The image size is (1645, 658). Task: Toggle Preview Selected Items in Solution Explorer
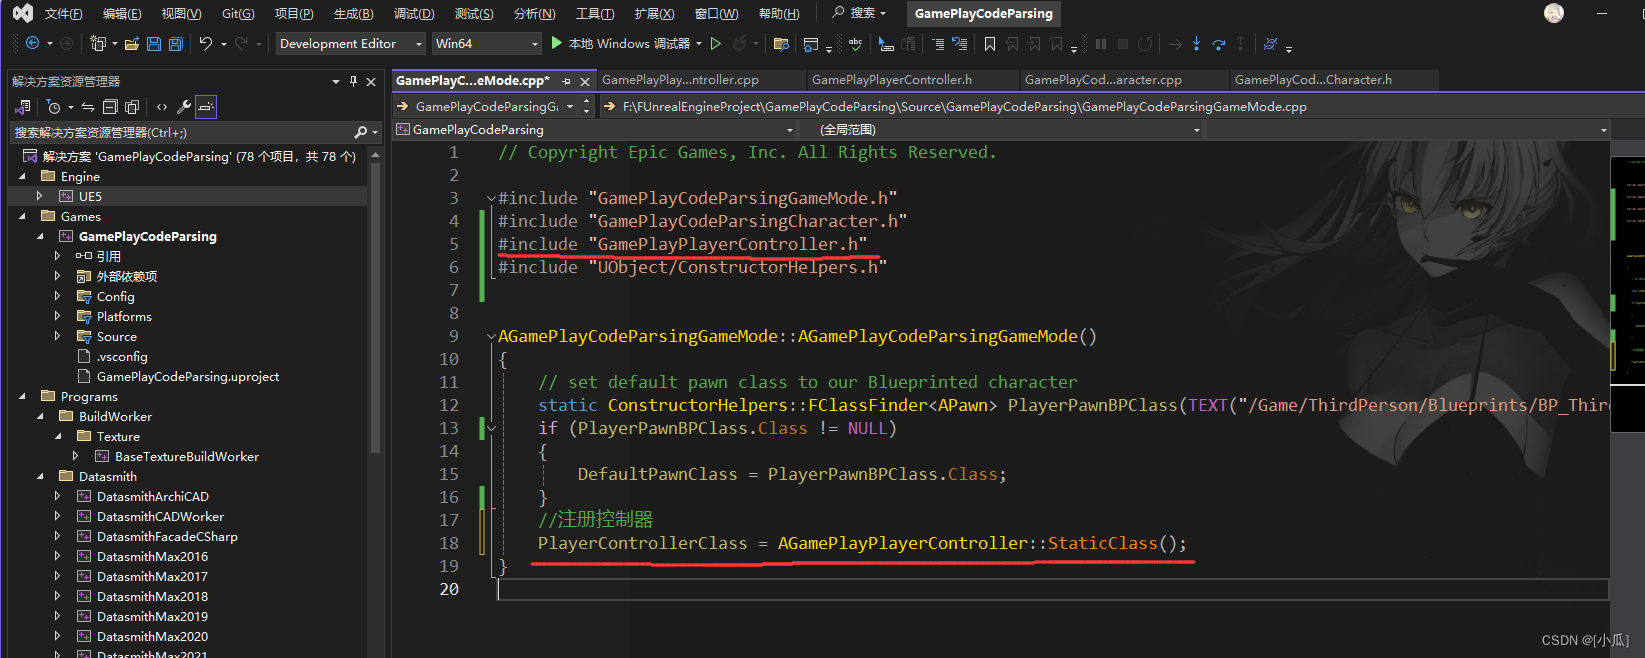click(206, 107)
